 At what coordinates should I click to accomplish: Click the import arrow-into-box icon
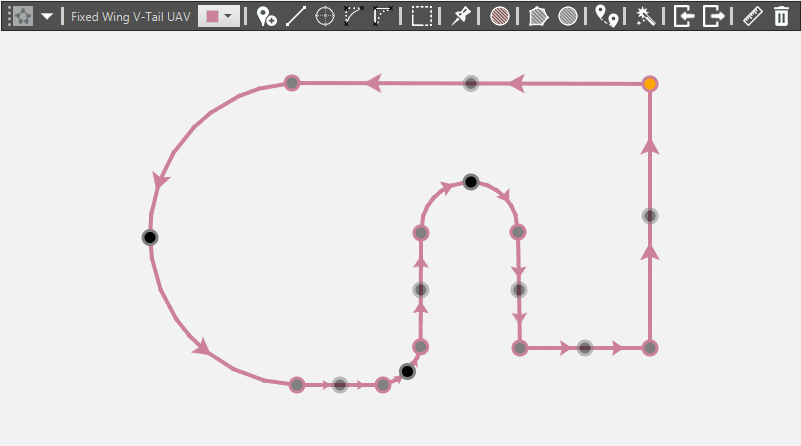684,16
